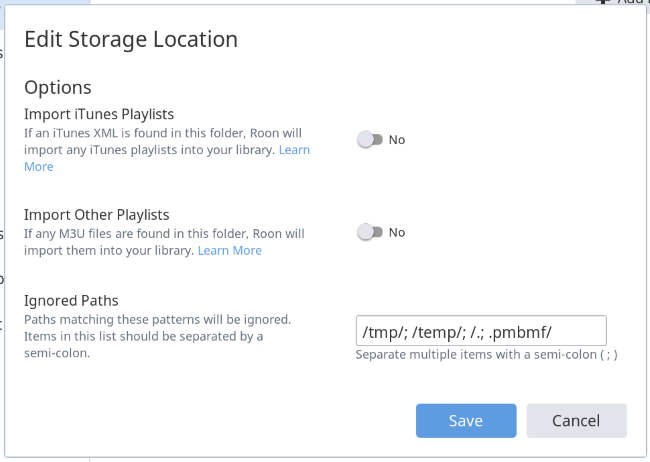Screen dimensions: 650x462
Task: Toggle Import iTunes Playlists switch
Action: 370,140
